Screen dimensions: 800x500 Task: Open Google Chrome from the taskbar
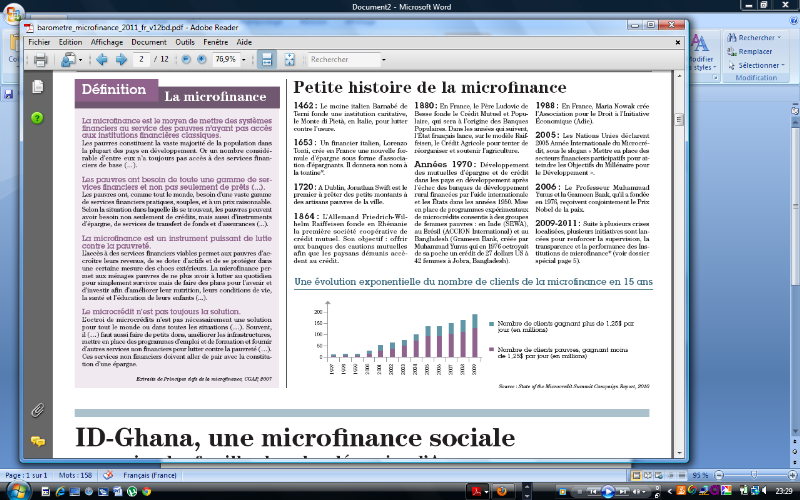146,491
